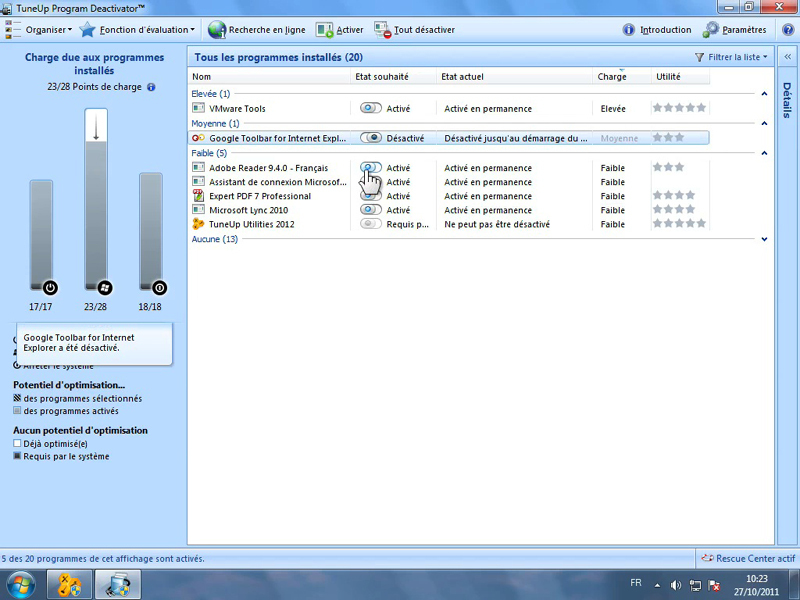Select the Expert PDF 7 Professional name
Screen dimensions: 800x600
coord(260,196)
